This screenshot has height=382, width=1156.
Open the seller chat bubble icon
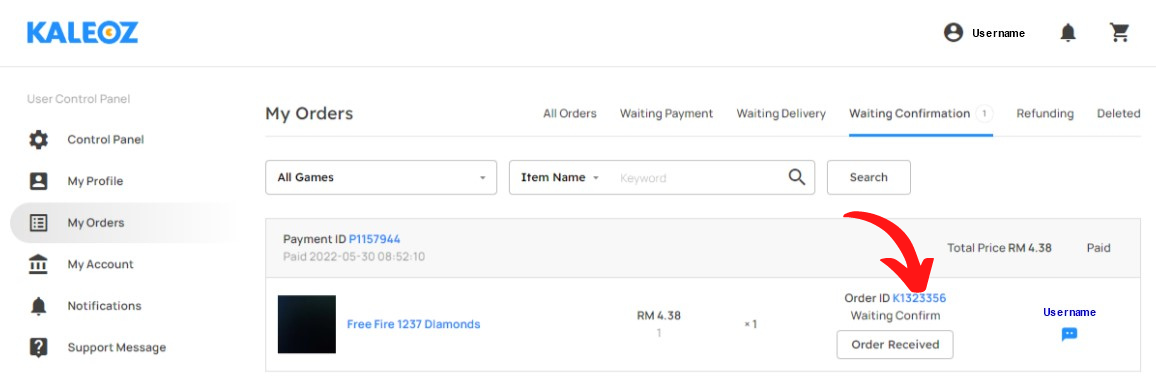[1069, 334]
